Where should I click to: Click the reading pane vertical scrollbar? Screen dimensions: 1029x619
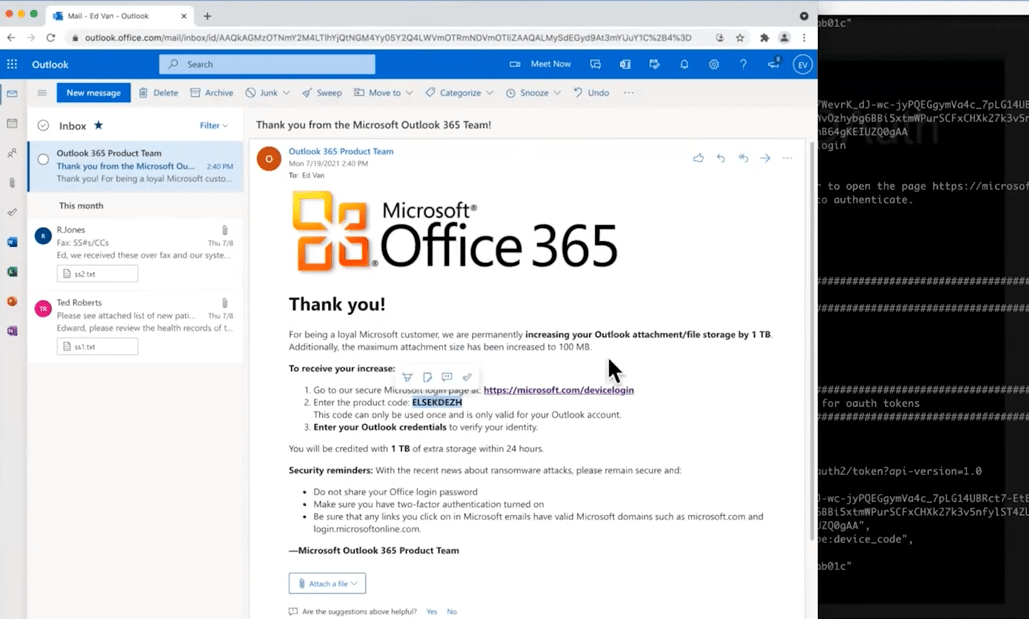(812, 341)
